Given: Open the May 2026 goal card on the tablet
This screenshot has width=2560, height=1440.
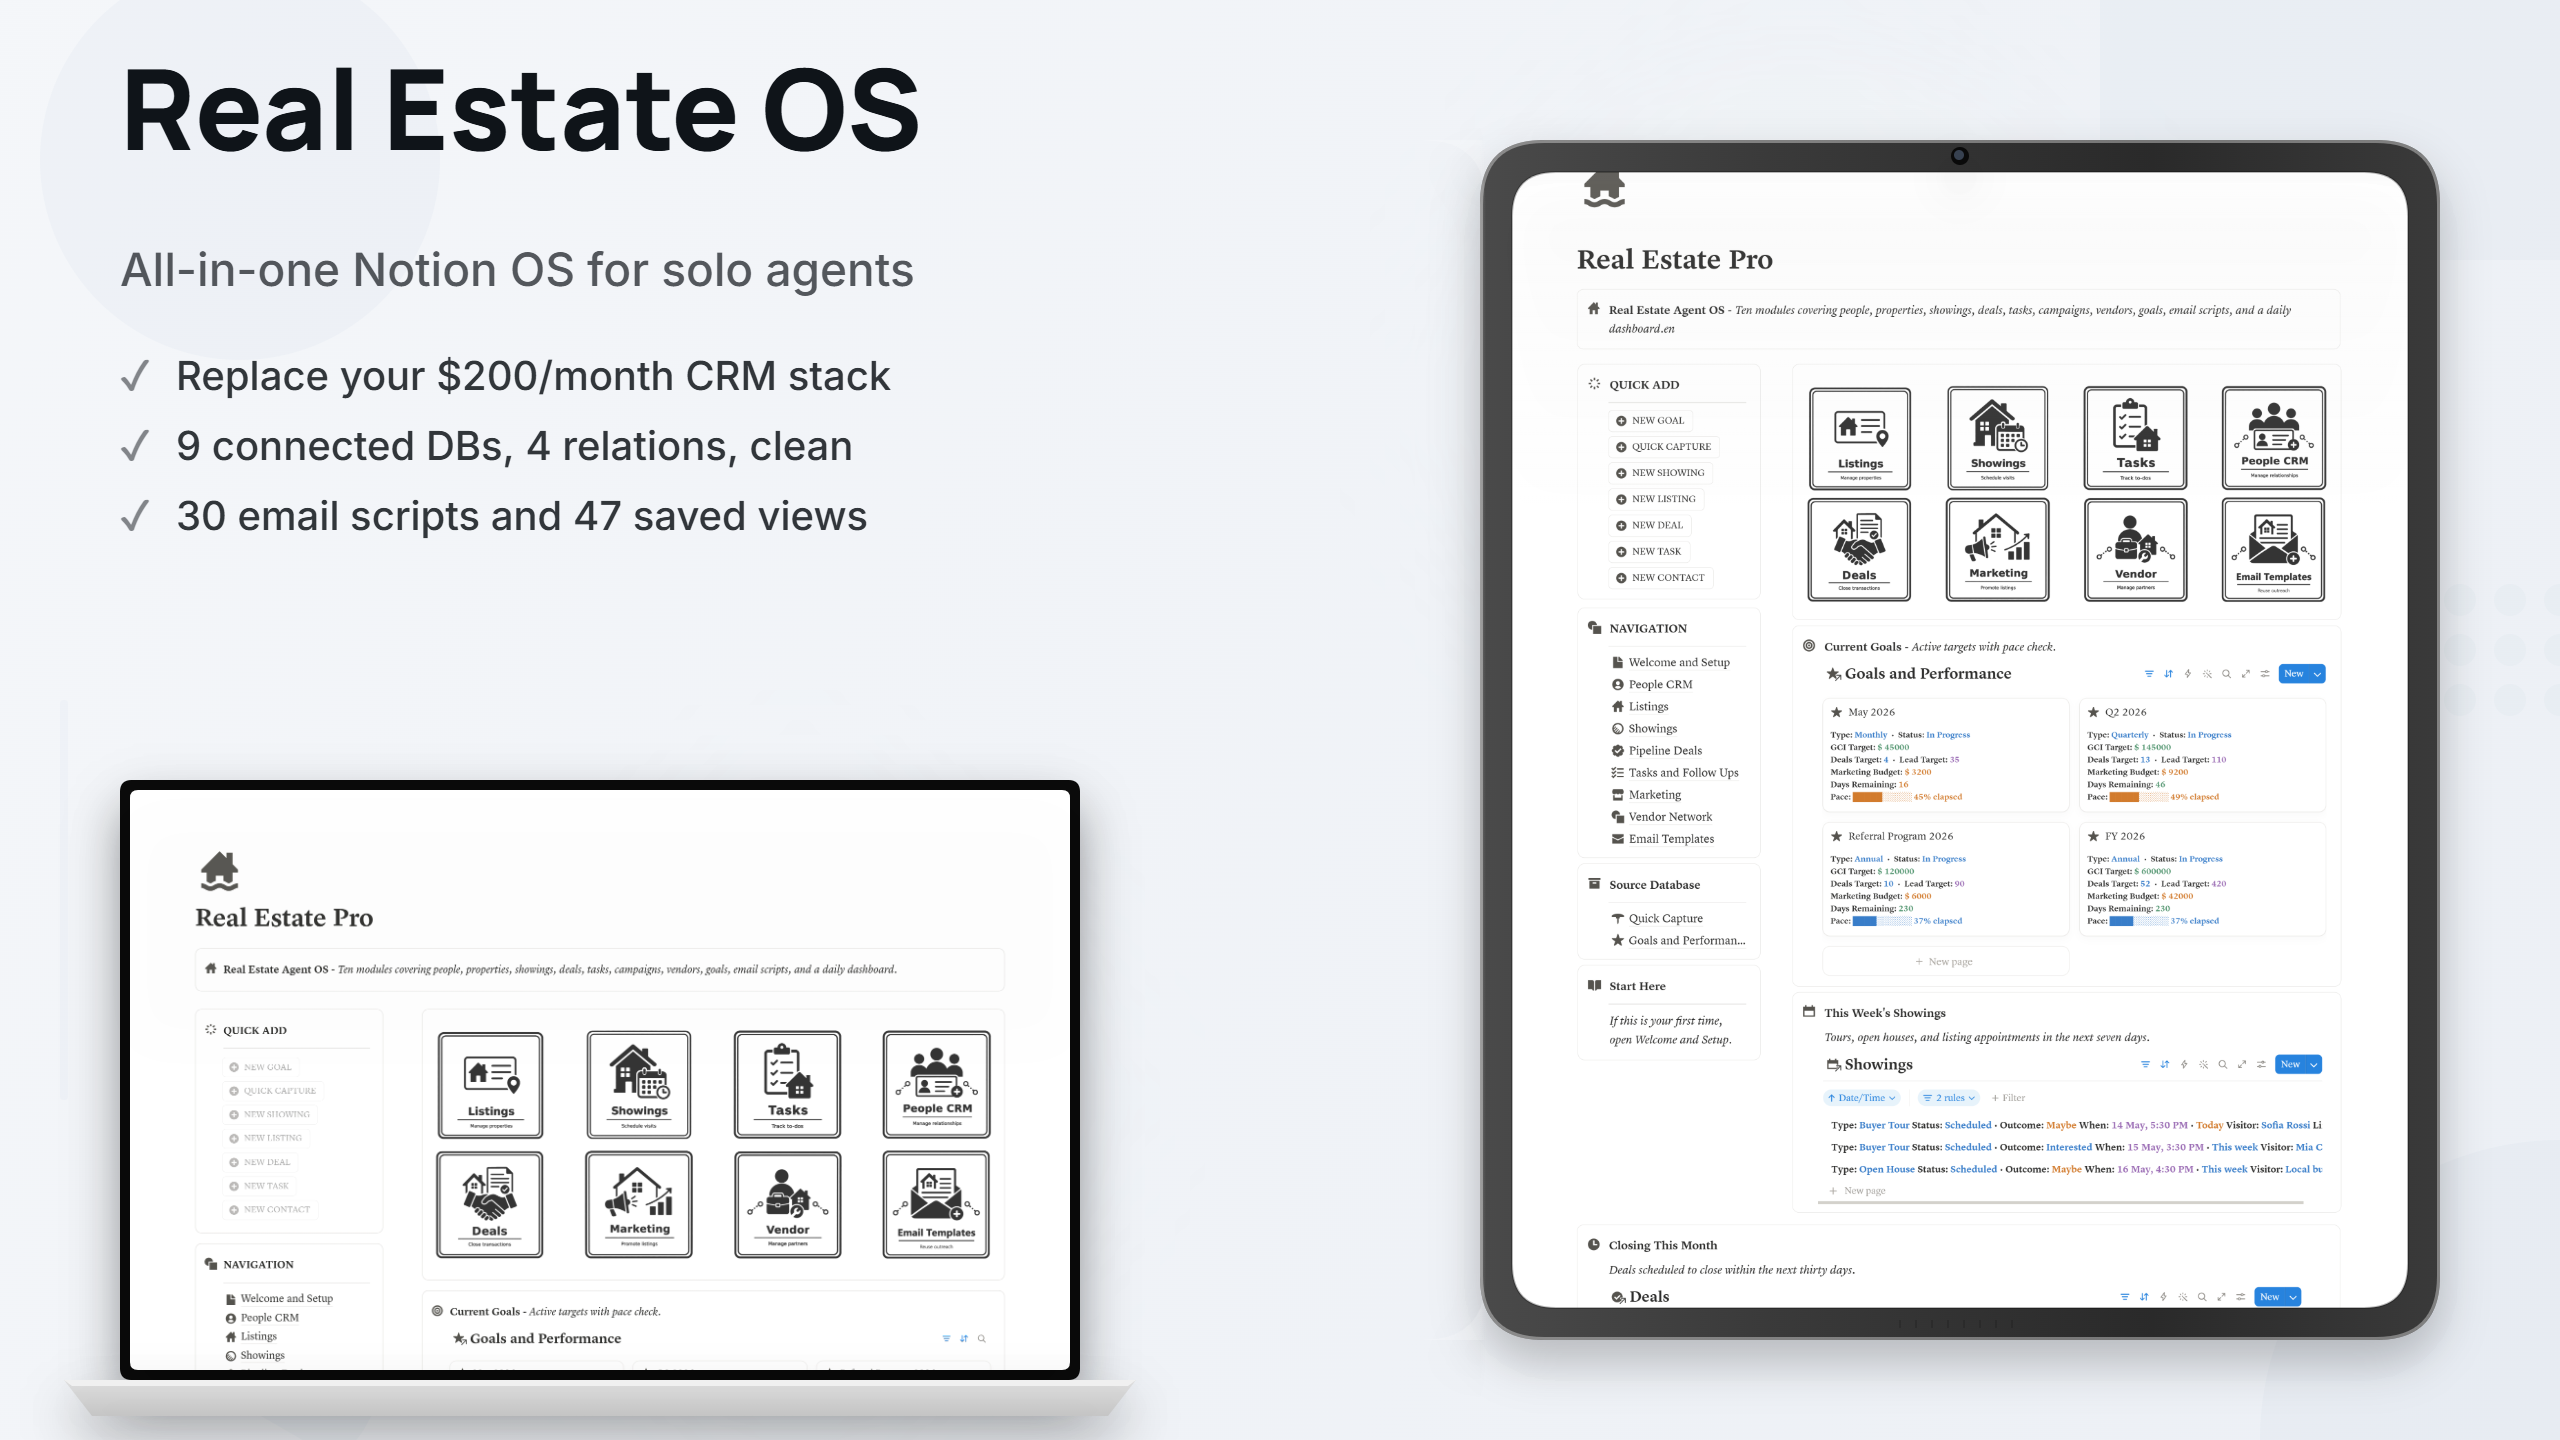Looking at the screenshot, I should pyautogui.click(x=1945, y=755).
